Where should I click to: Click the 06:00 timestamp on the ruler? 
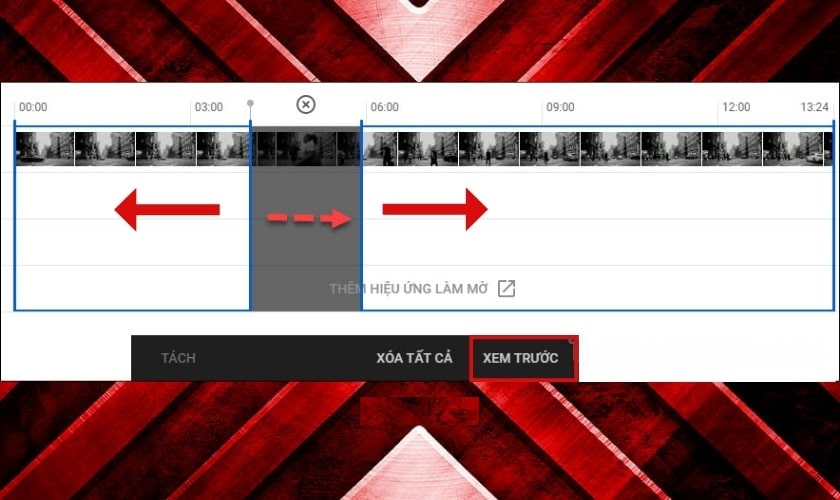[385, 107]
